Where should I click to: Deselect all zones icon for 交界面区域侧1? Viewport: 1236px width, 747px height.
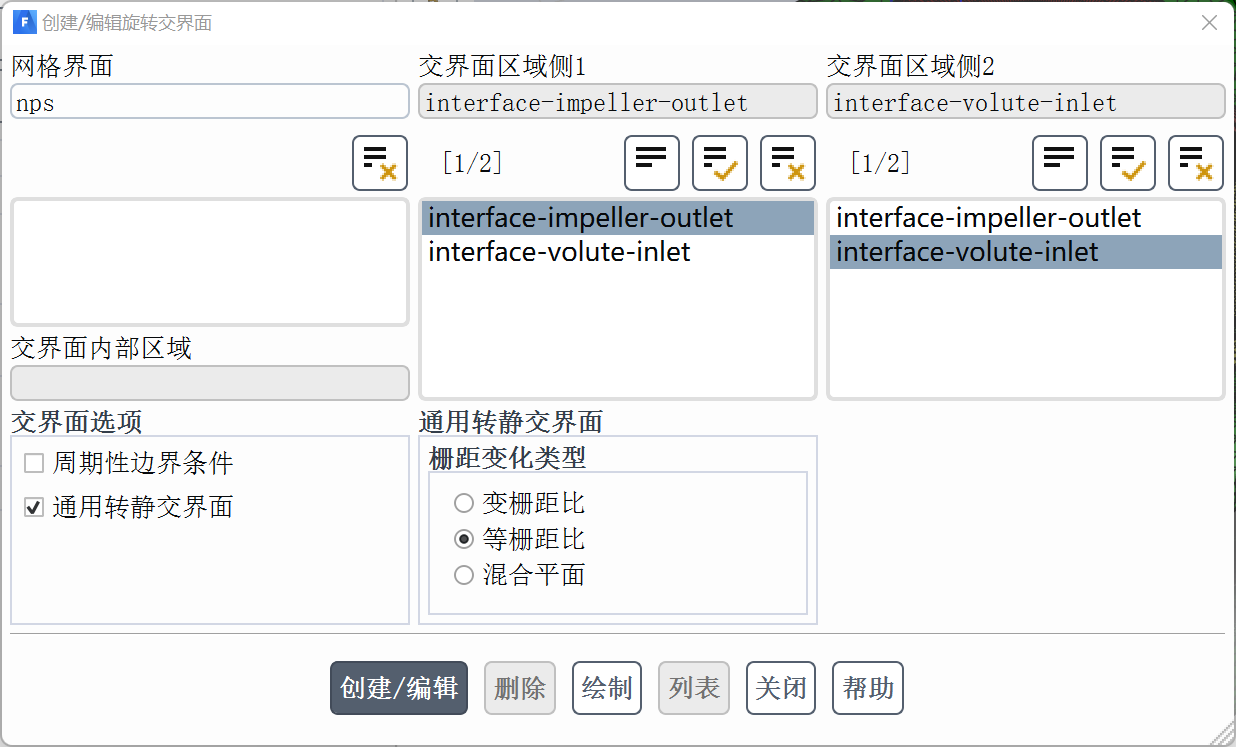coord(788,163)
